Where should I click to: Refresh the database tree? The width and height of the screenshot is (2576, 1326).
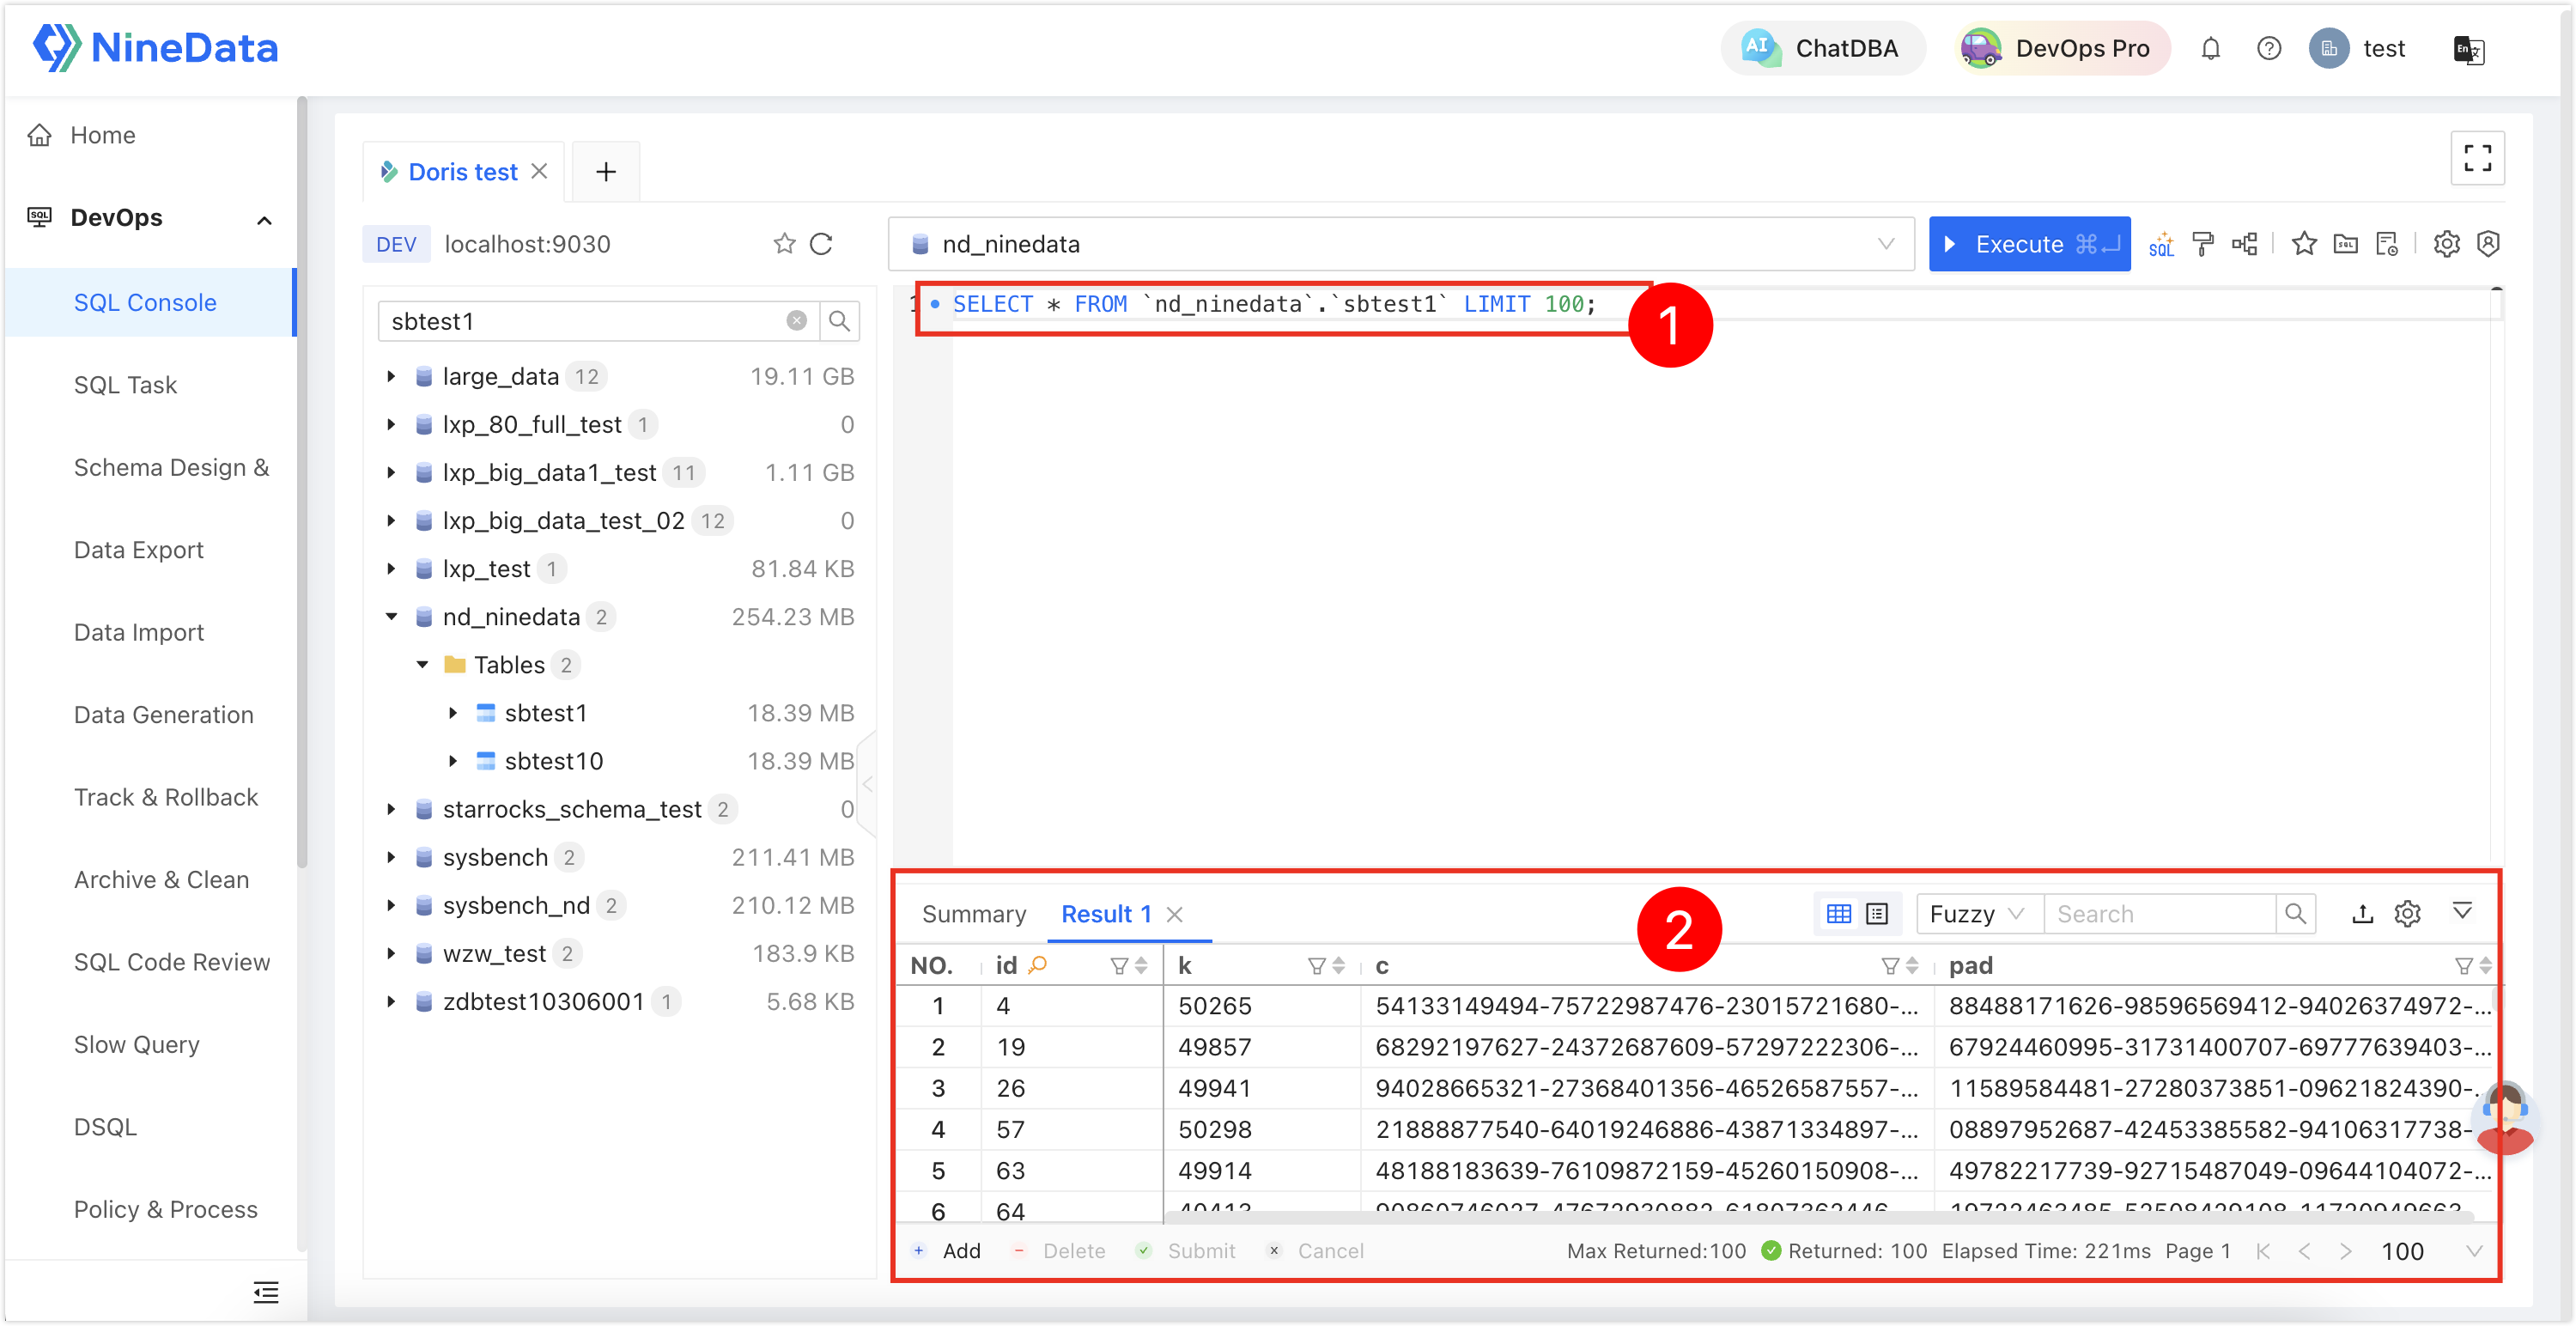(x=821, y=244)
